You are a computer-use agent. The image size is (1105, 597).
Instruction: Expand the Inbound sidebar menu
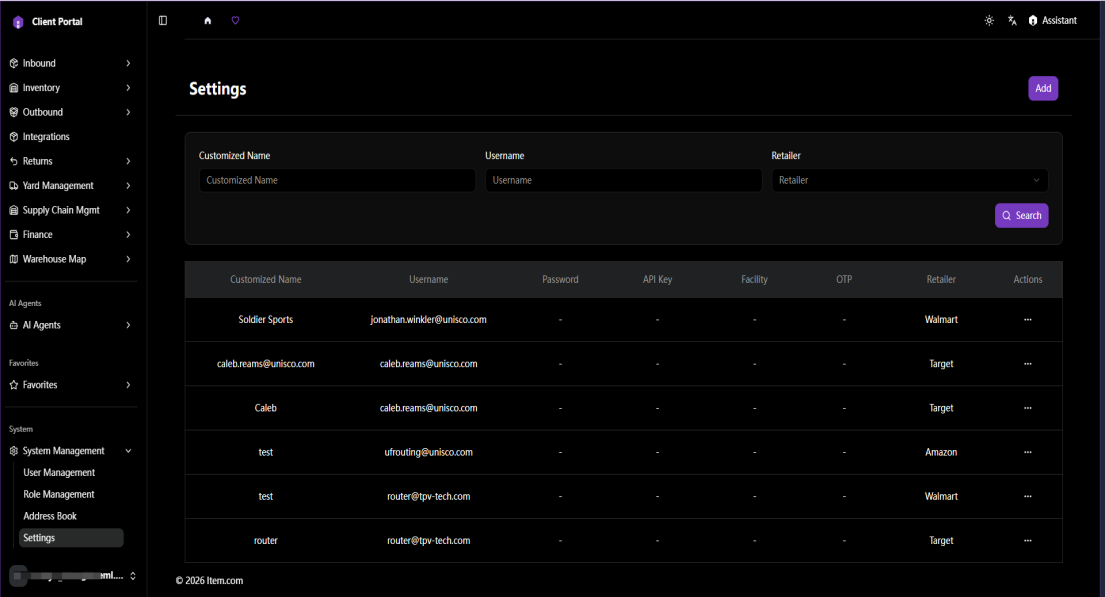pos(70,63)
